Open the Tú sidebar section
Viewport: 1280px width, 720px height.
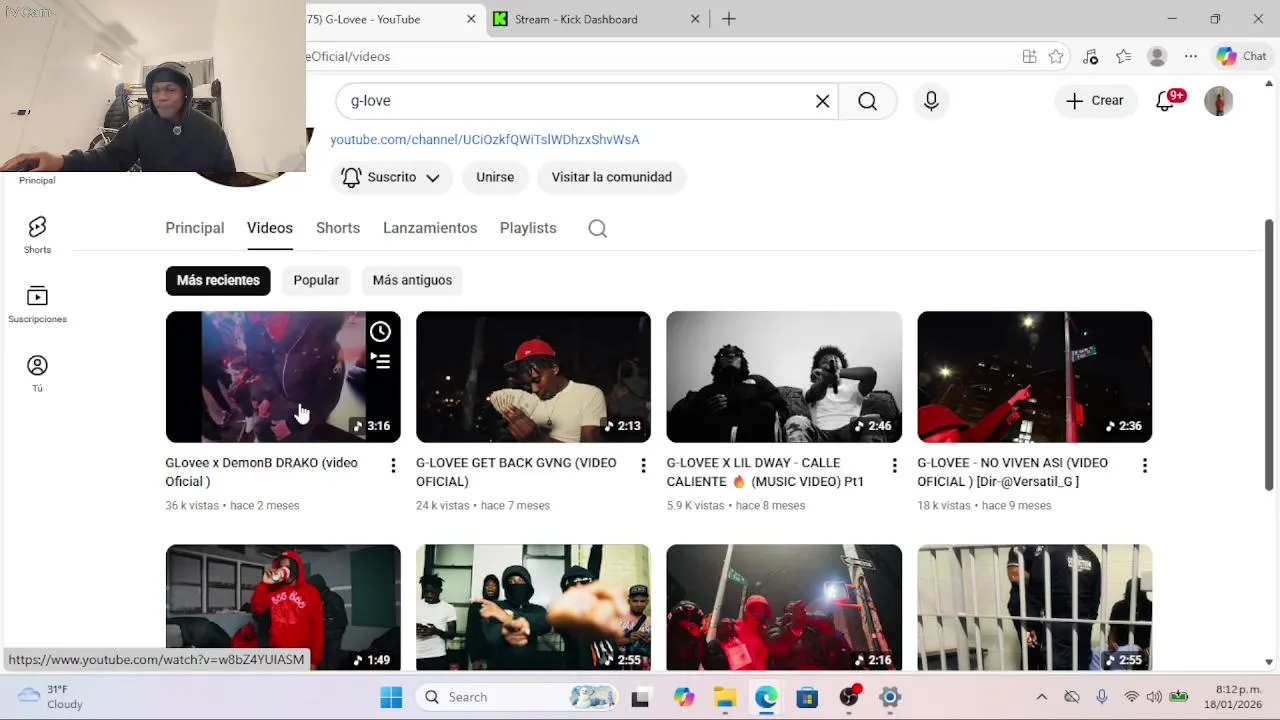[x=37, y=373]
